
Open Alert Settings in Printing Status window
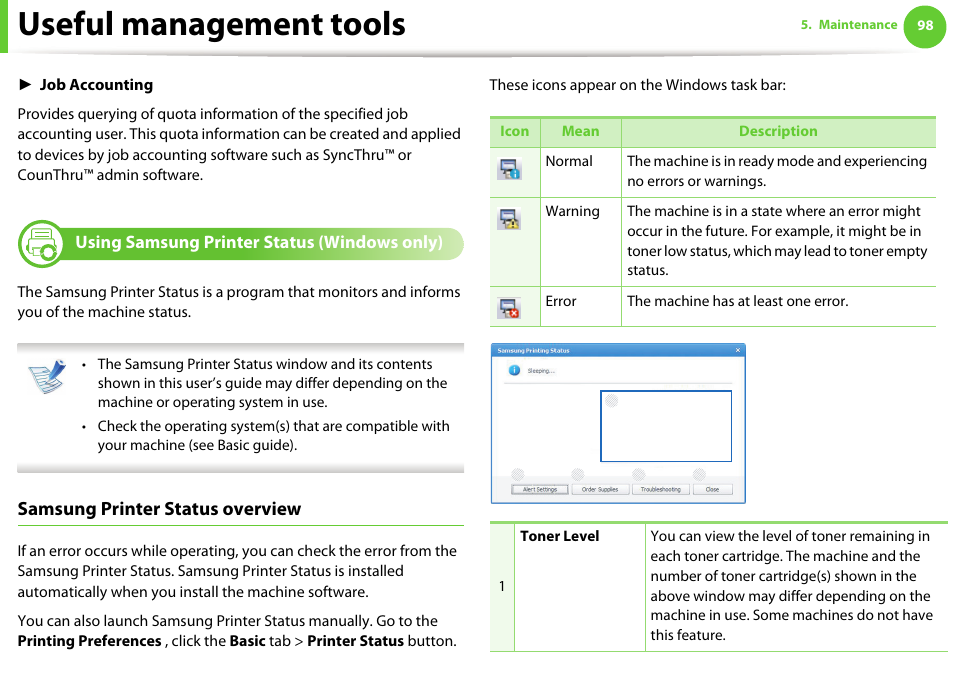[x=540, y=489]
